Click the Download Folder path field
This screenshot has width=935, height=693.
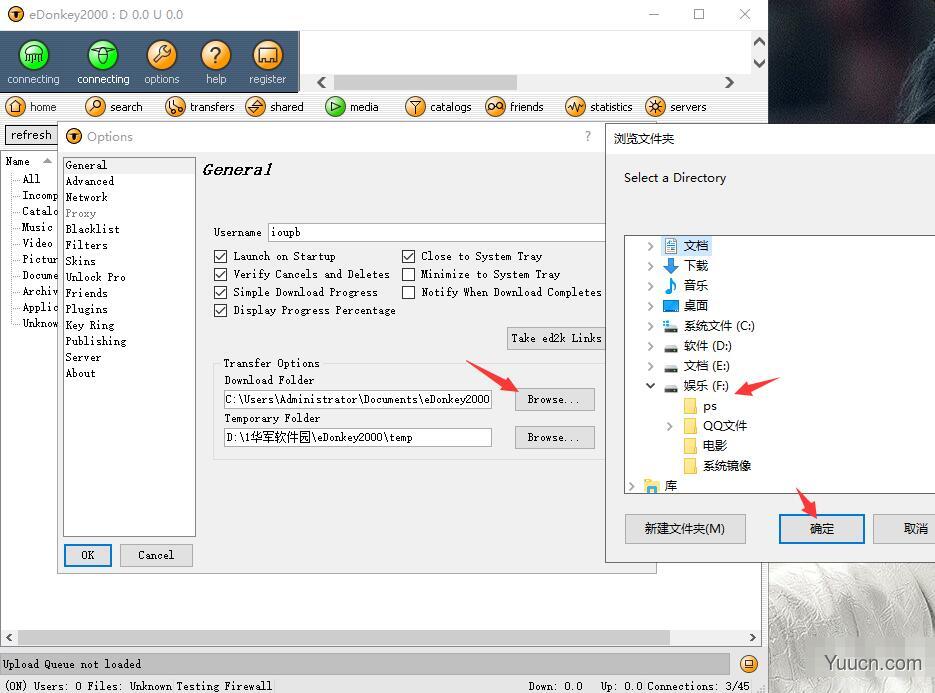(358, 399)
